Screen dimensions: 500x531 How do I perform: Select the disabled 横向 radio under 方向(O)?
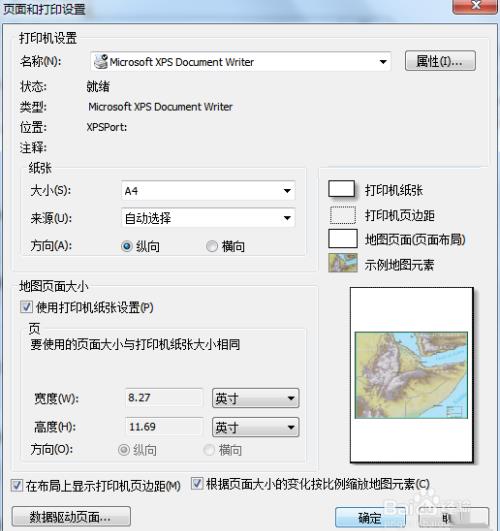point(209,450)
